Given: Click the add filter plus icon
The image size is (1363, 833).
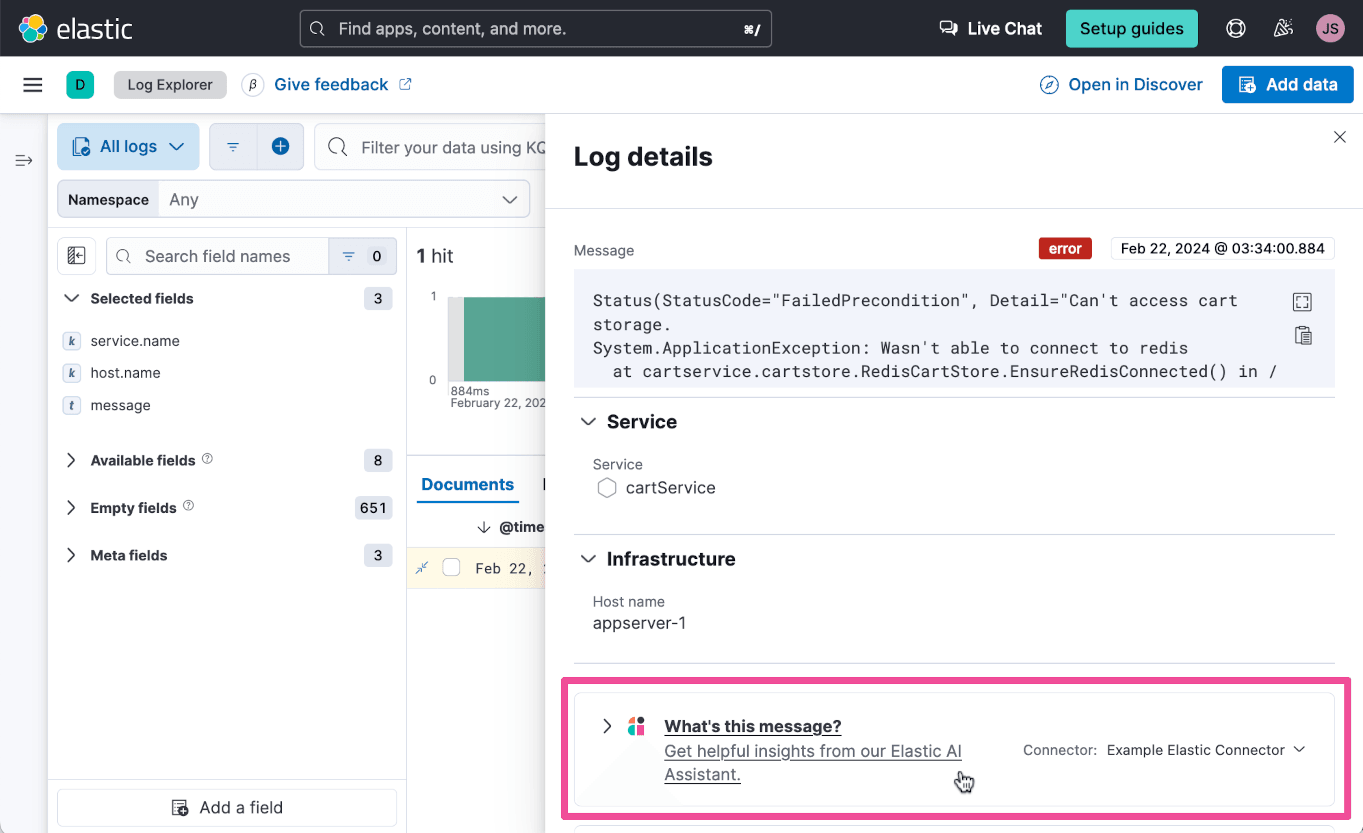Looking at the screenshot, I should [281, 147].
